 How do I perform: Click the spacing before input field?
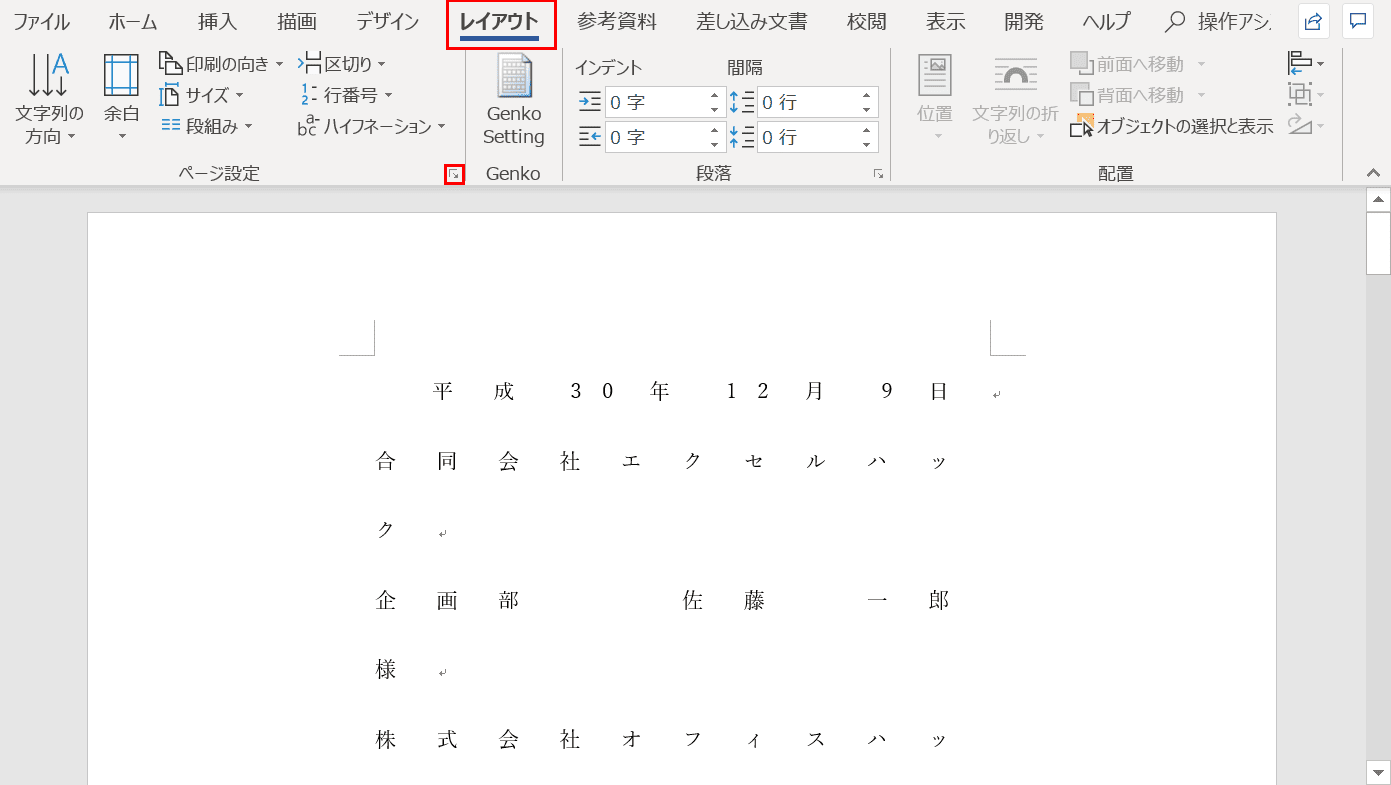coord(807,102)
